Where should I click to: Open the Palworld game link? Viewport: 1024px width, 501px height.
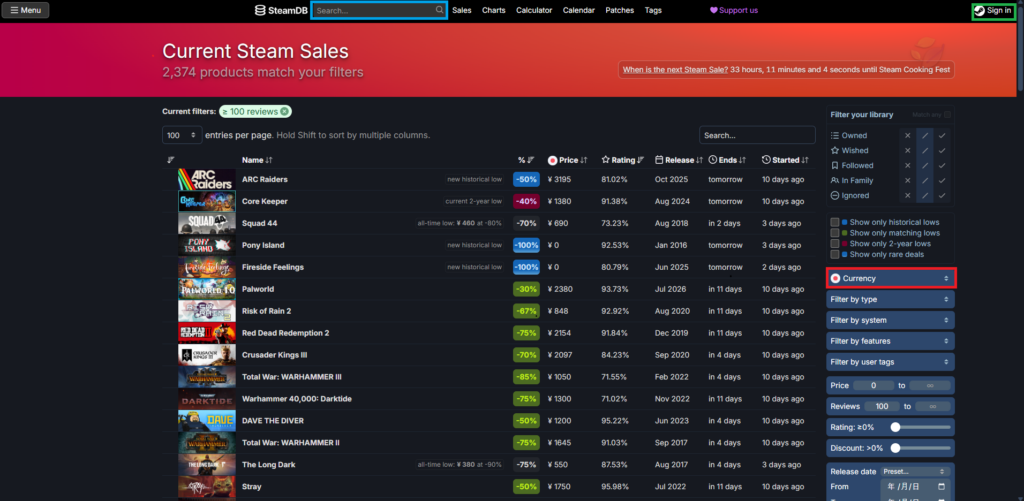(258, 289)
